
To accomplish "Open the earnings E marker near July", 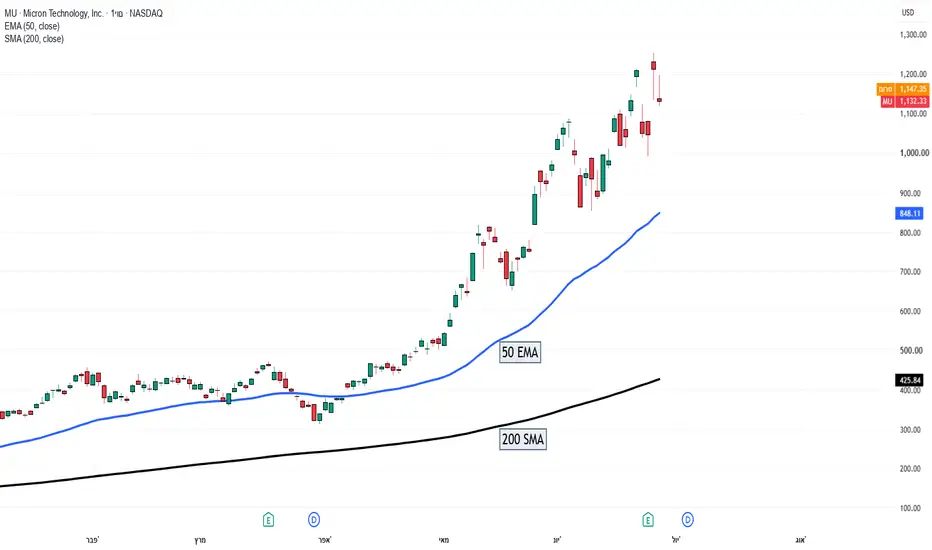I will [x=648, y=520].
